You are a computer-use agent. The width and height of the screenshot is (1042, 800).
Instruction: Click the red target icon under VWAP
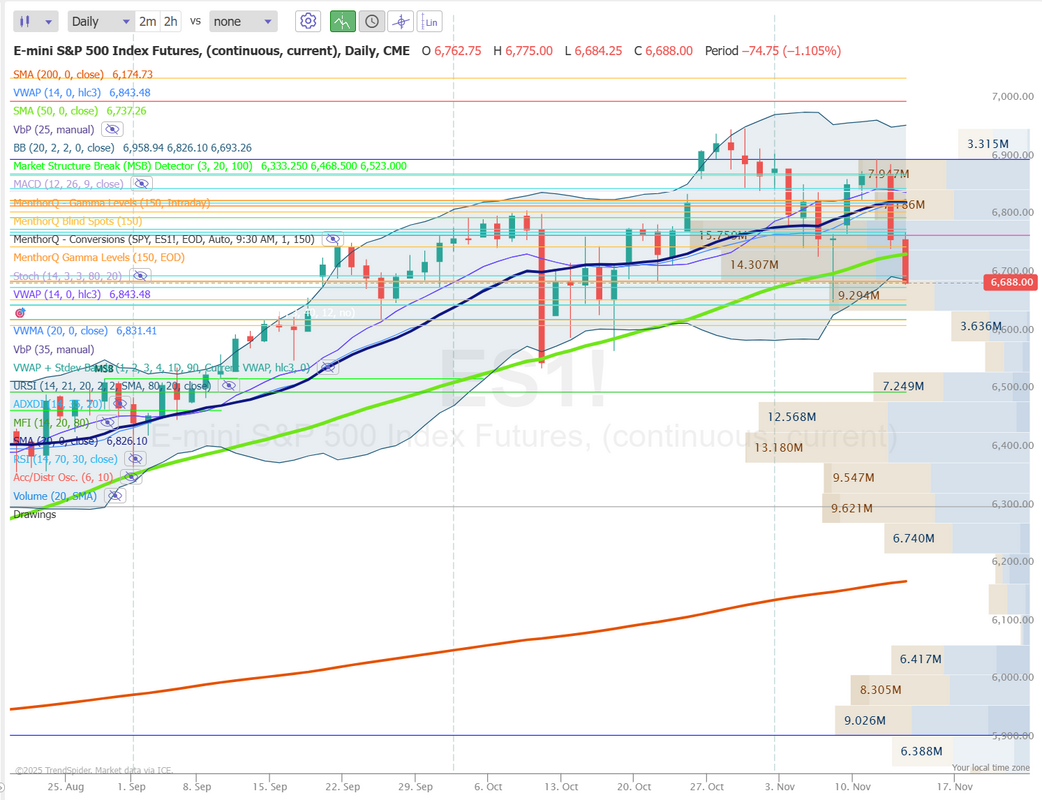click(x=20, y=313)
